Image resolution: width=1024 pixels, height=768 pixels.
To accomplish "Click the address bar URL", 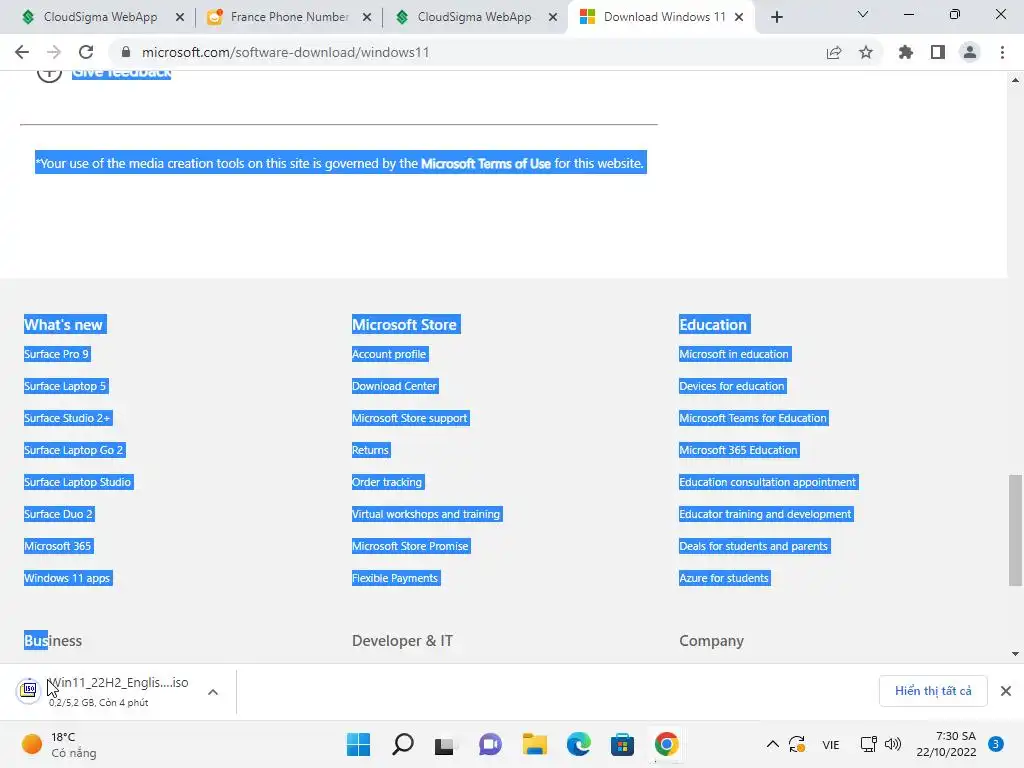I will [285, 52].
